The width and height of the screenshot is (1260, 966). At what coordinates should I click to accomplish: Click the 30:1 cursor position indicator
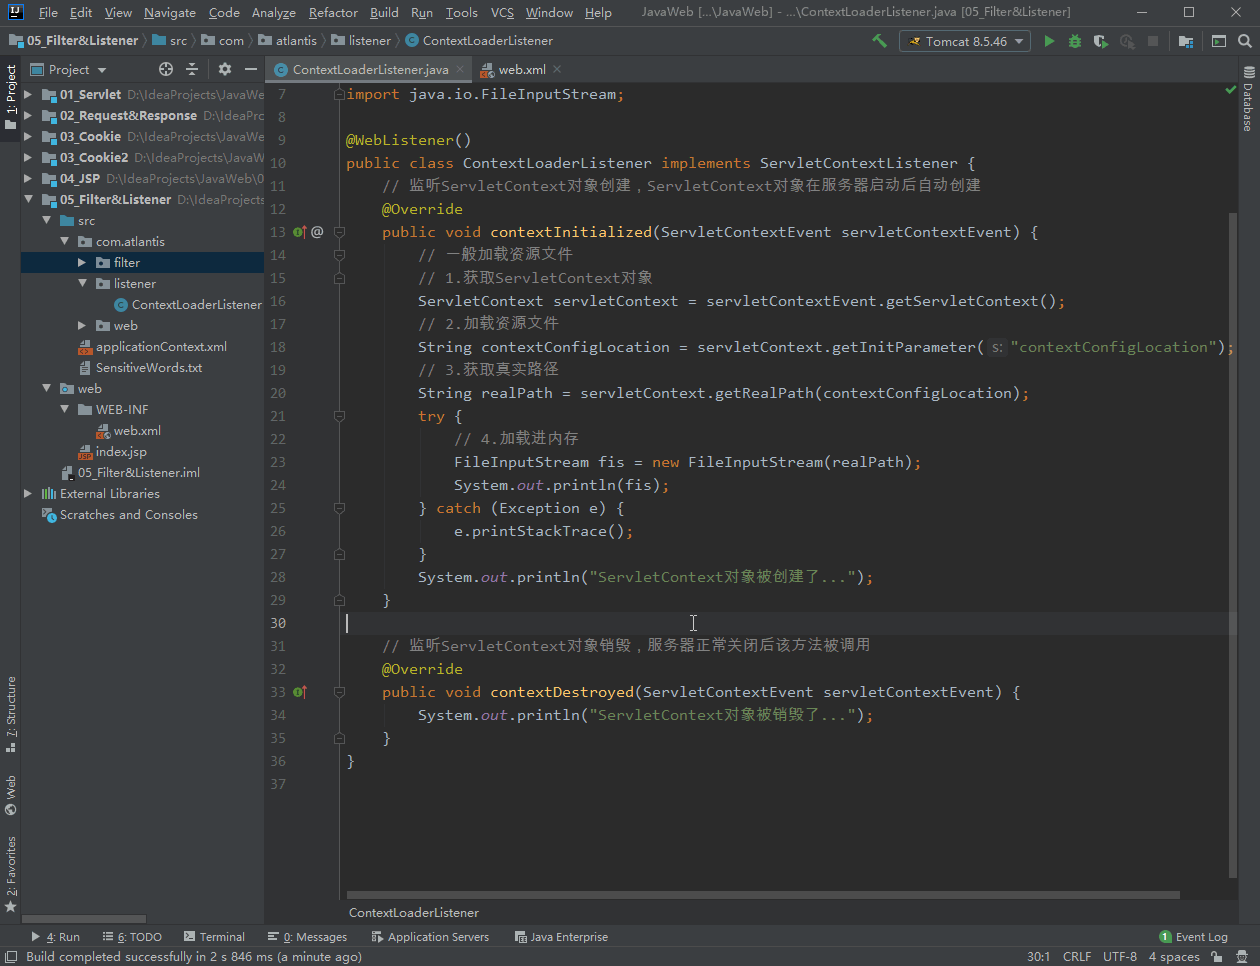coord(1039,957)
